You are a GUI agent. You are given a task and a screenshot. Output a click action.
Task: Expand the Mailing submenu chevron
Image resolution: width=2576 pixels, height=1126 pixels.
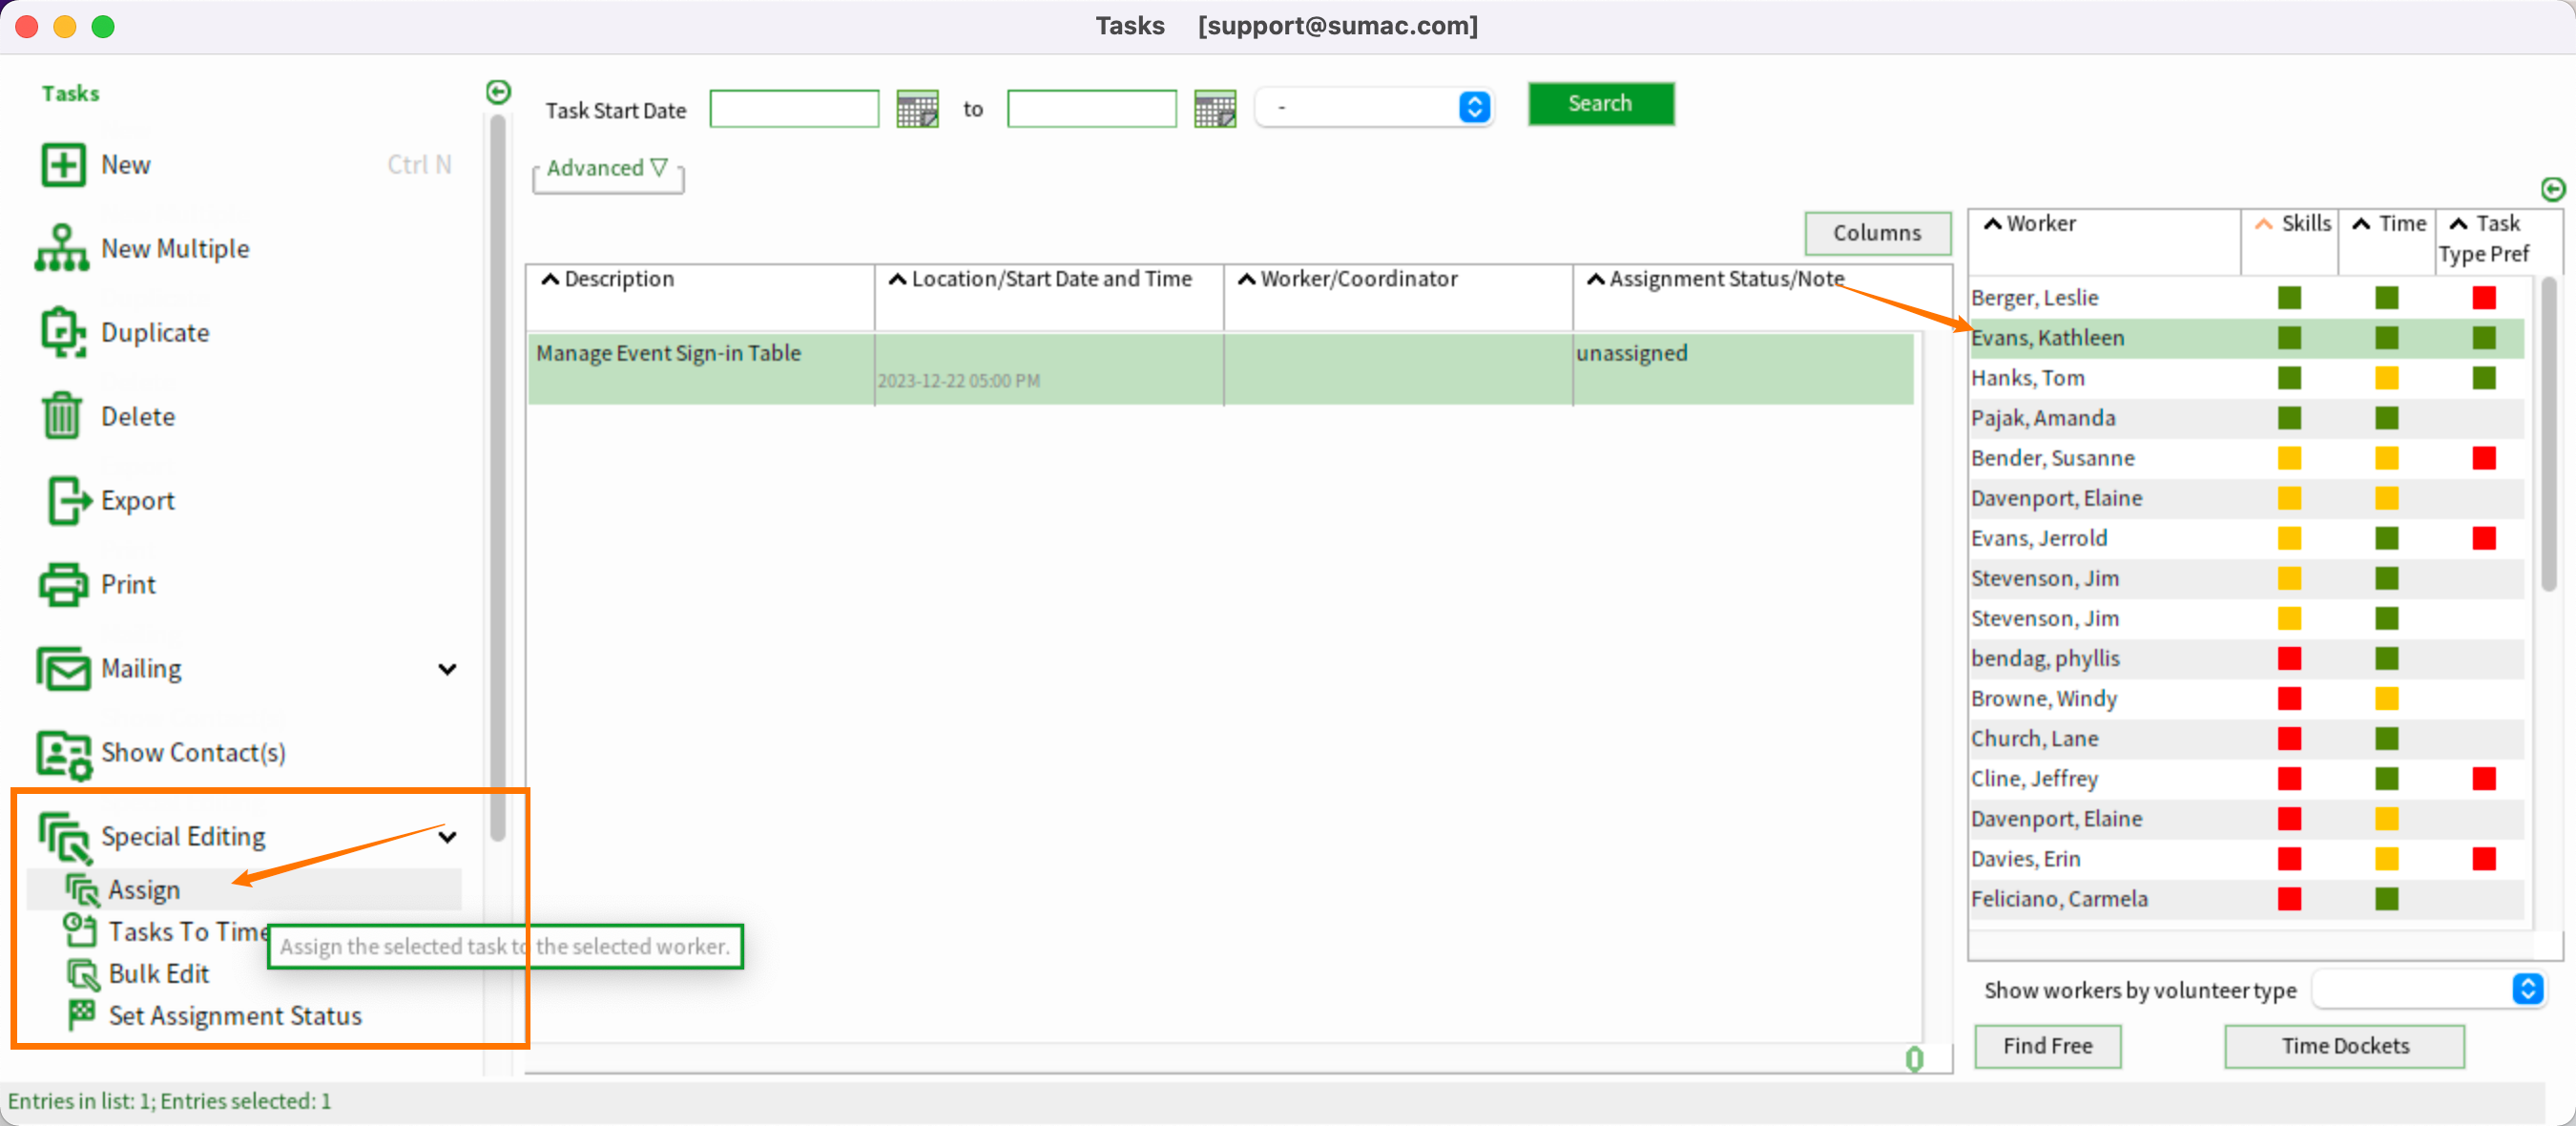pos(448,668)
